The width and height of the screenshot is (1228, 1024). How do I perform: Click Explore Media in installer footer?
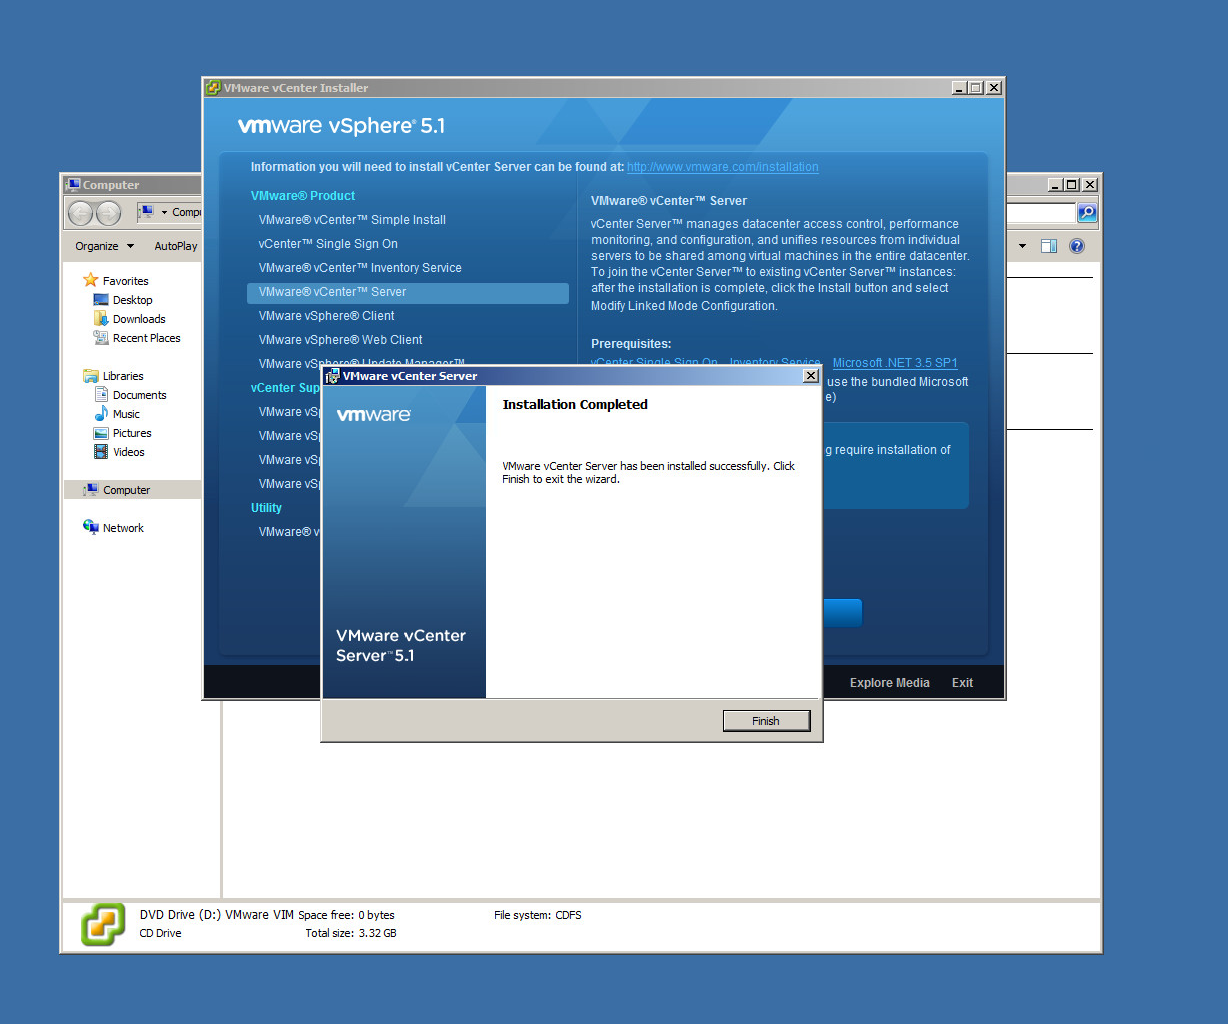(x=889, y=683)
